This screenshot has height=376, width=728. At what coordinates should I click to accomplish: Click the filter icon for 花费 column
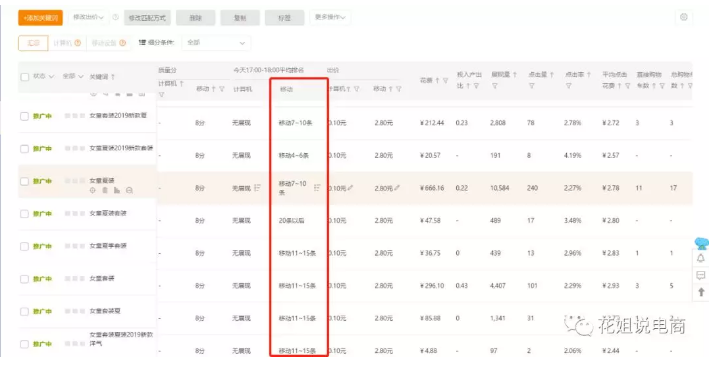click(x=446, y=81)
